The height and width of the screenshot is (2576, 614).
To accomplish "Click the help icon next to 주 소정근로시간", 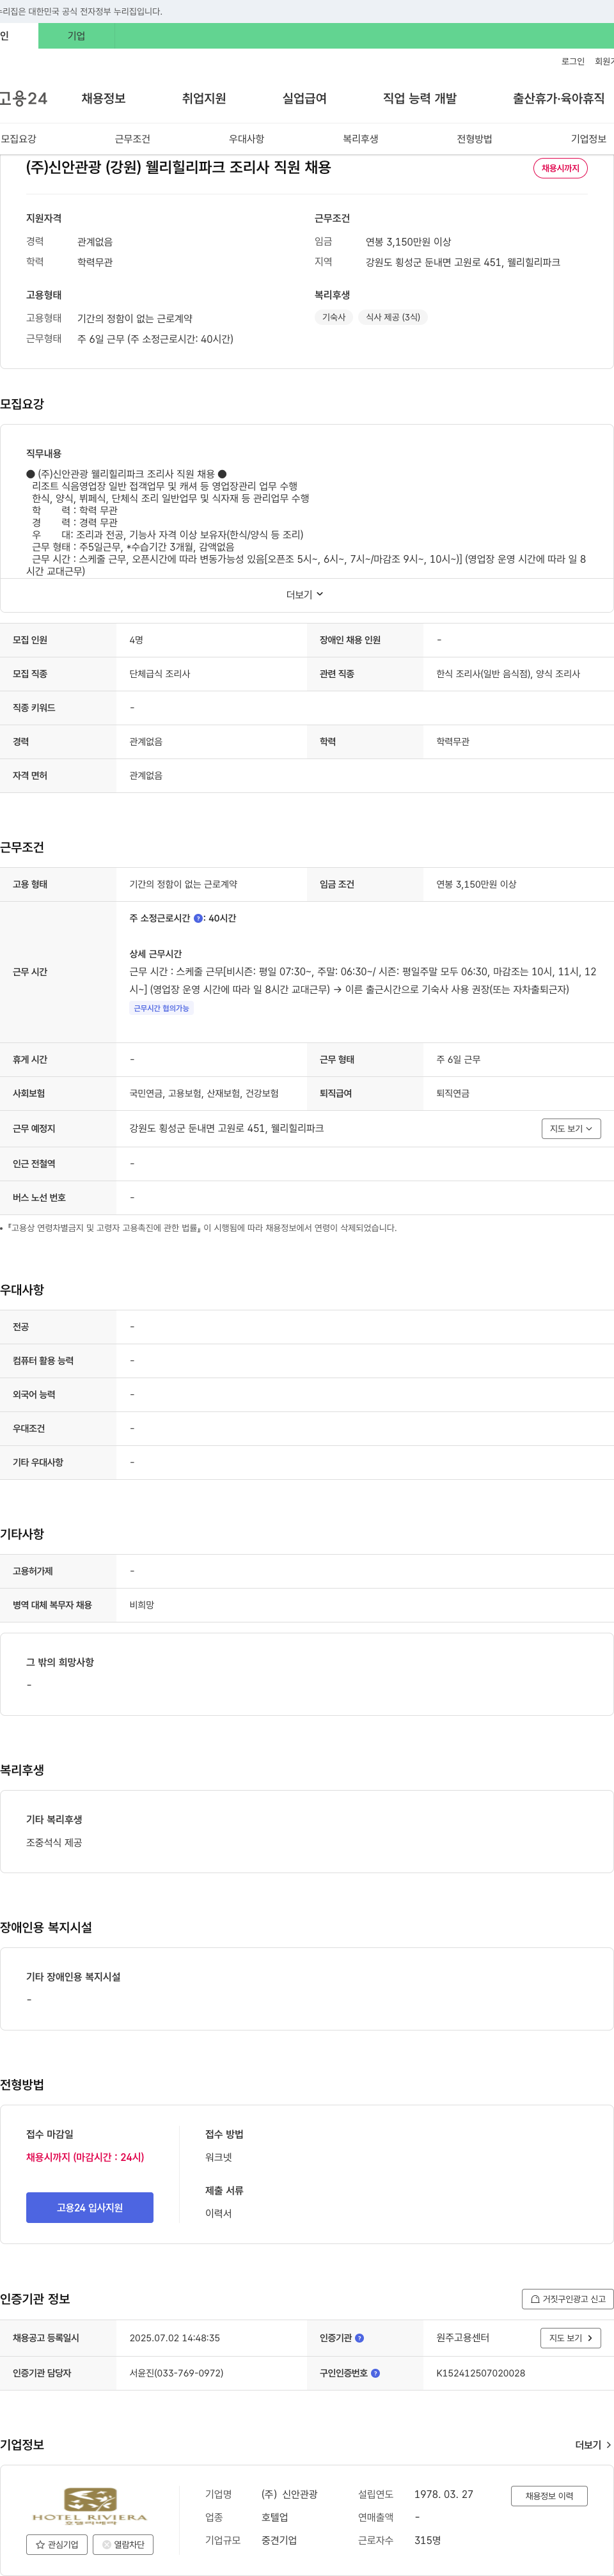I will point(198,918).
